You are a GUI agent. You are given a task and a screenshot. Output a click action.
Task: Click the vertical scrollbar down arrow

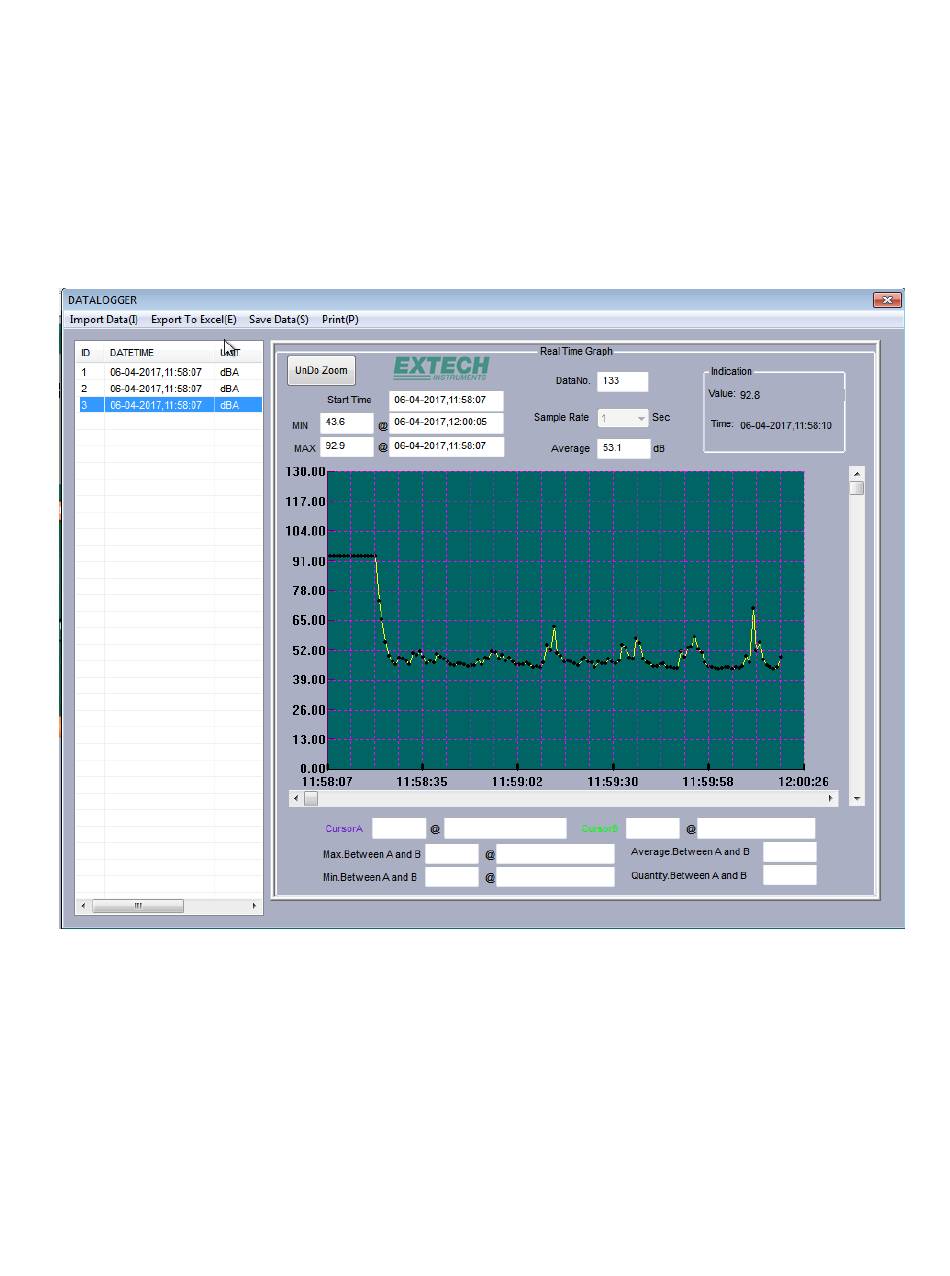pyautogui.click(x=856, y=798)
